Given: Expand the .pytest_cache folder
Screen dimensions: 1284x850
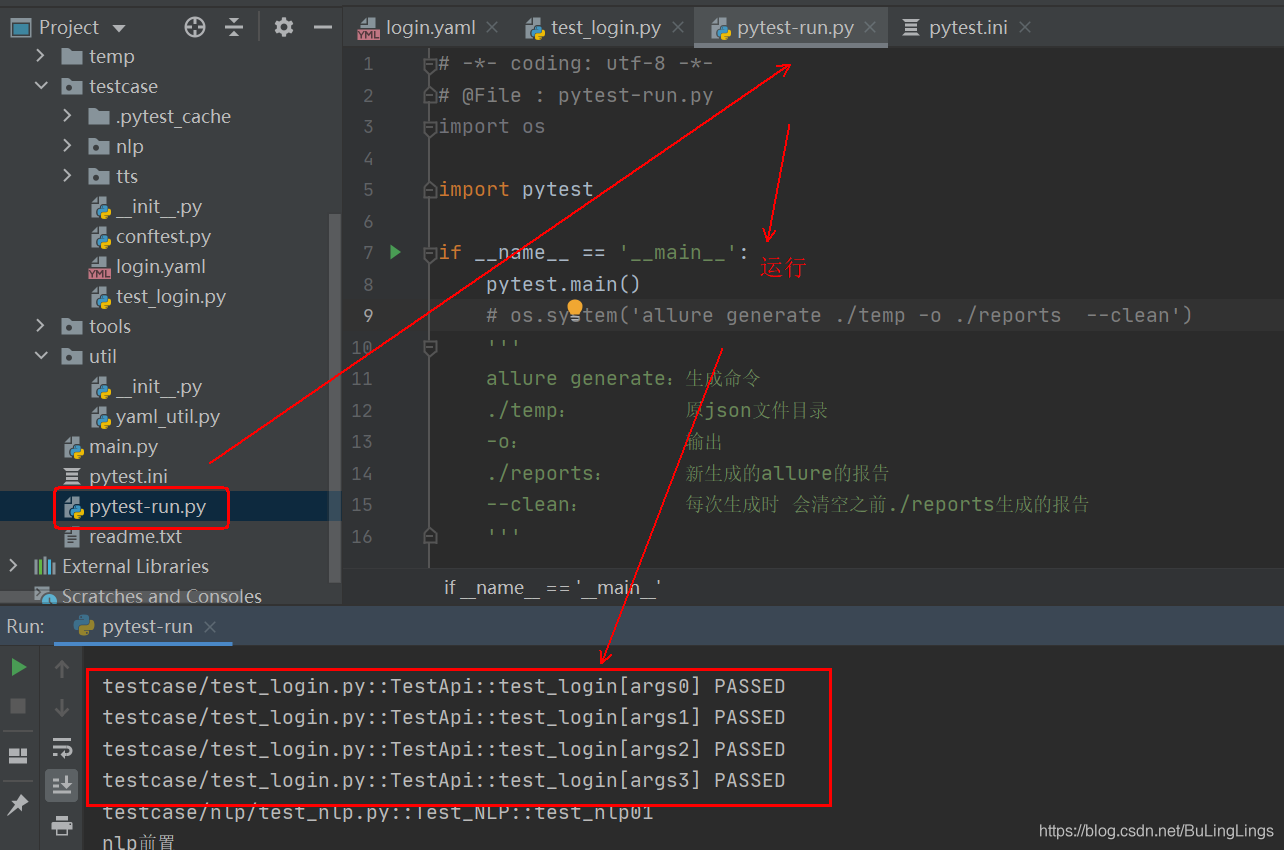Looking at the screenshot, I should (67, 116).
